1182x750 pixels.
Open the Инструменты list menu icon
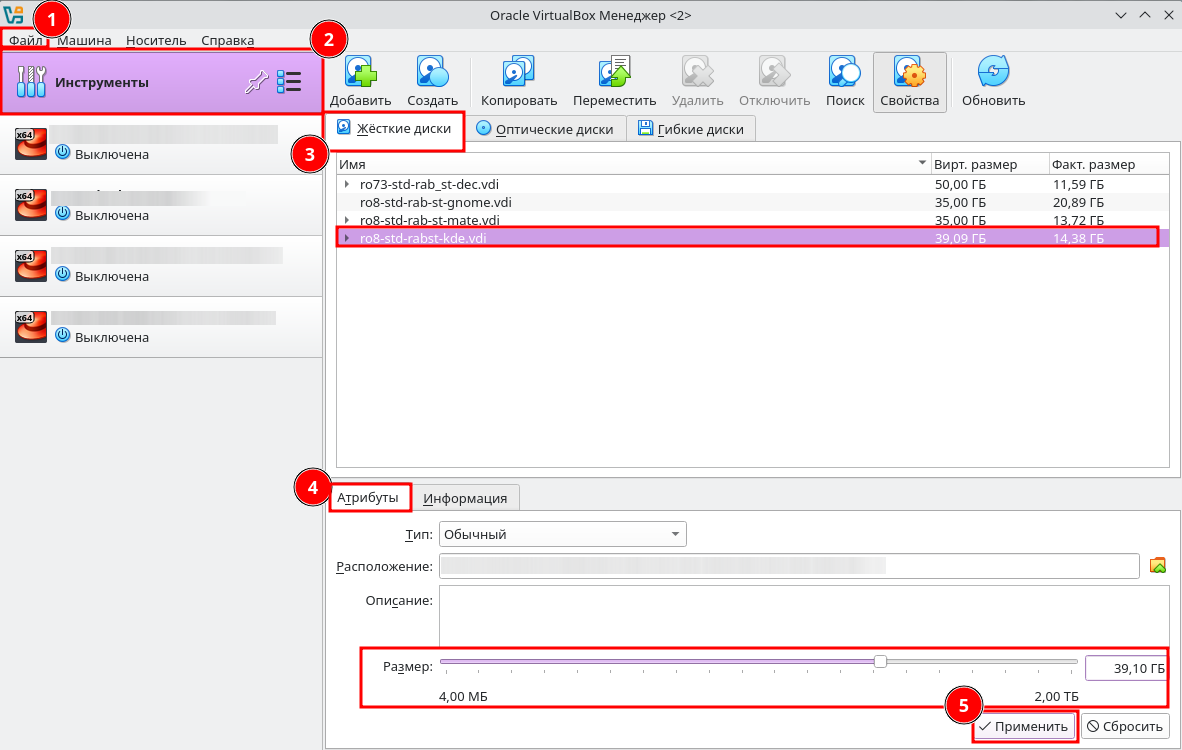click(289, 83)
